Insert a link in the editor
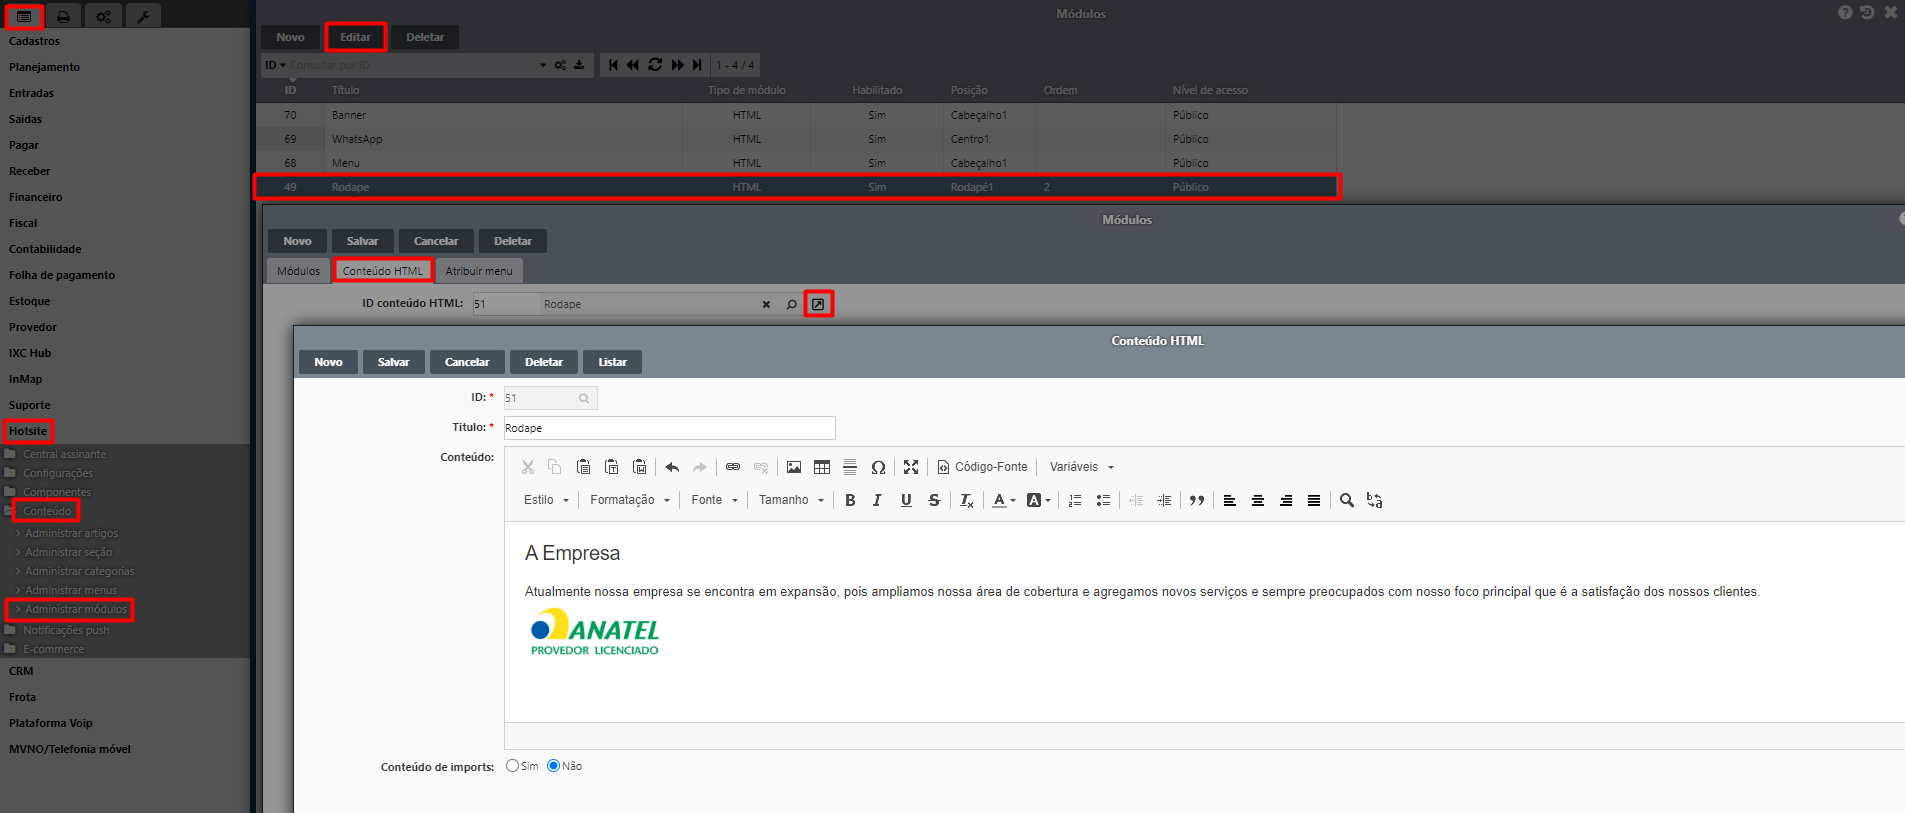This screenshot has height=813, width=1905. pyautogui.click(x=733, y=467)
